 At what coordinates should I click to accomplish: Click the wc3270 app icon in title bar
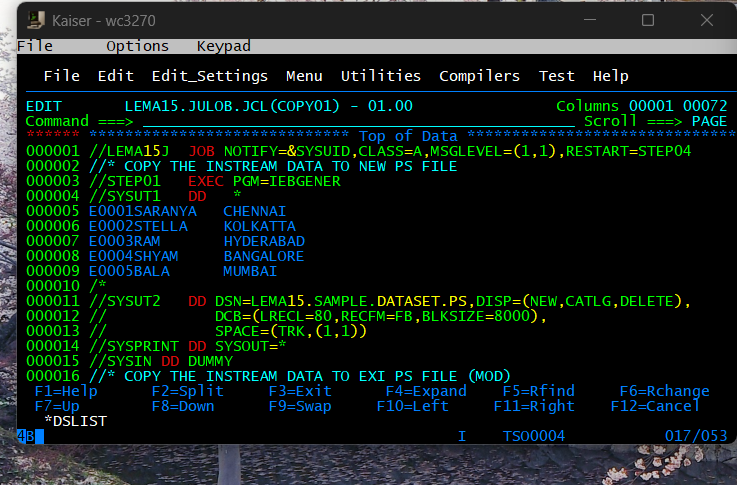(35, 20)
